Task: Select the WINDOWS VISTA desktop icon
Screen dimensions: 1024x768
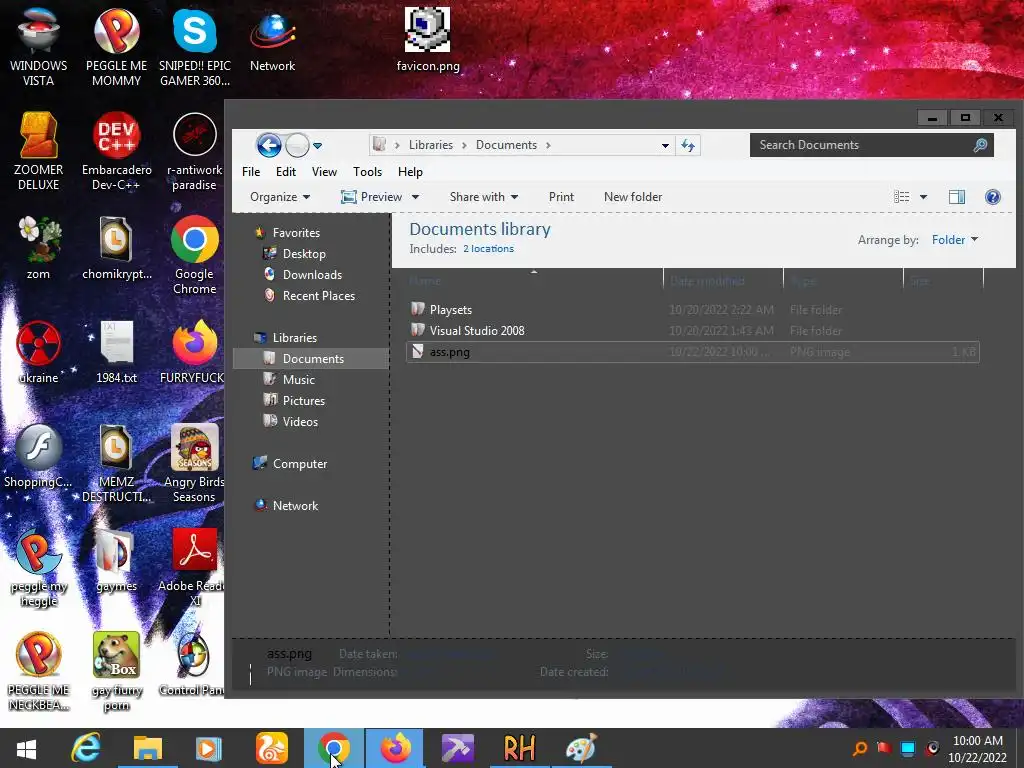Action: click(39, 47)
